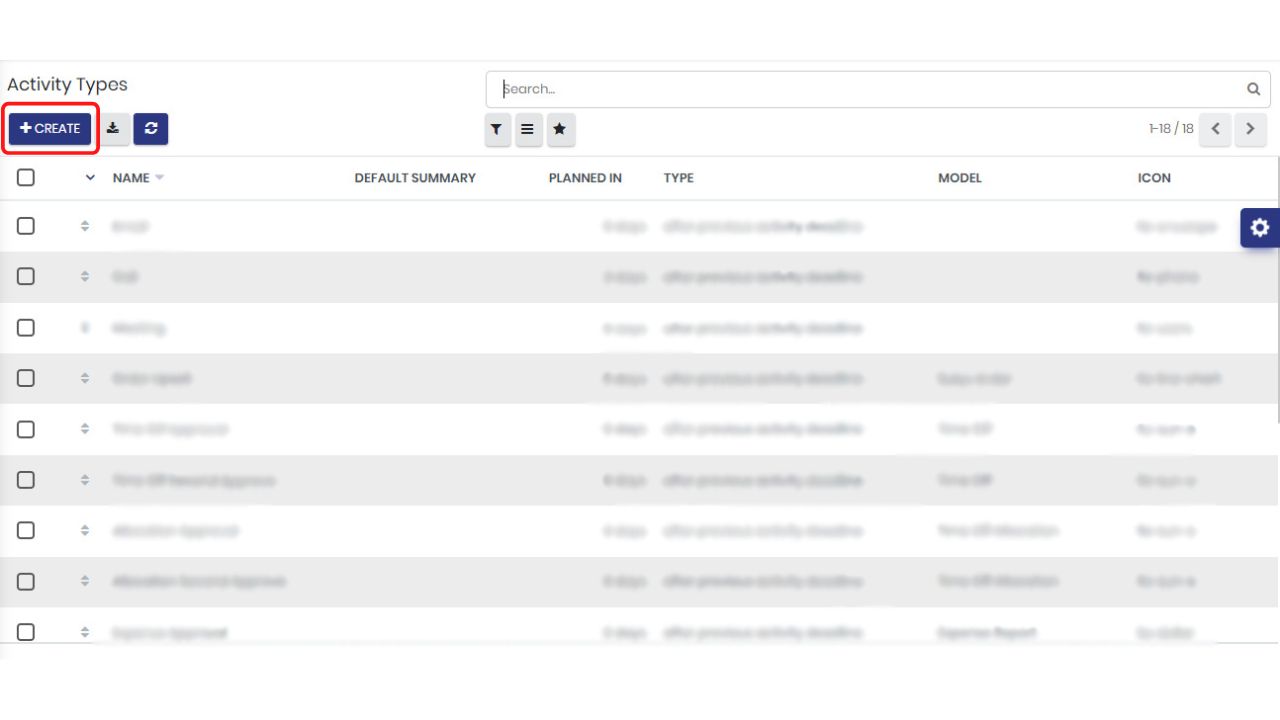The image size is (1280, 720).
Task: Check the Email row checkbox
Action: [x=26, y=226]
